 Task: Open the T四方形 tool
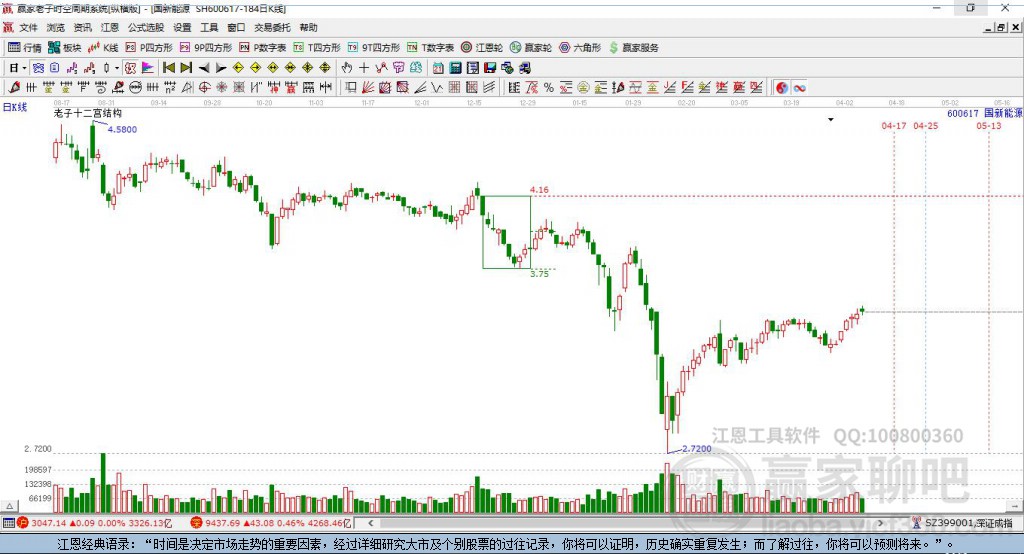click(317, 48)
